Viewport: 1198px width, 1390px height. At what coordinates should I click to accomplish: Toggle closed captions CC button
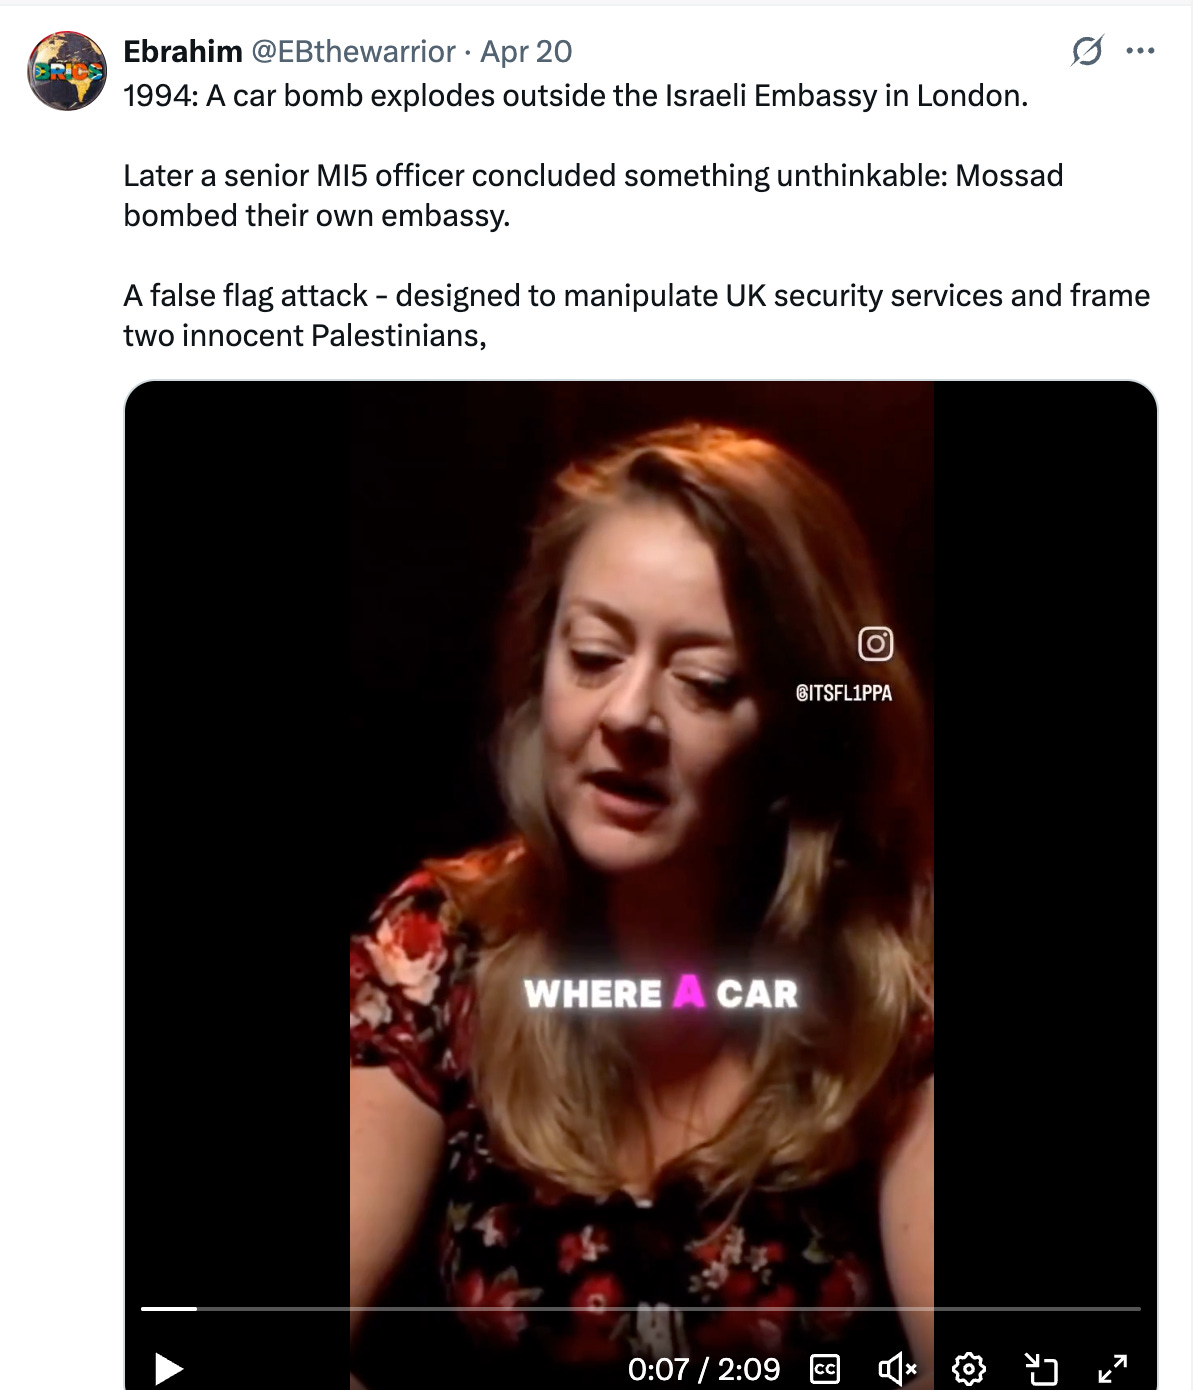825,1368
